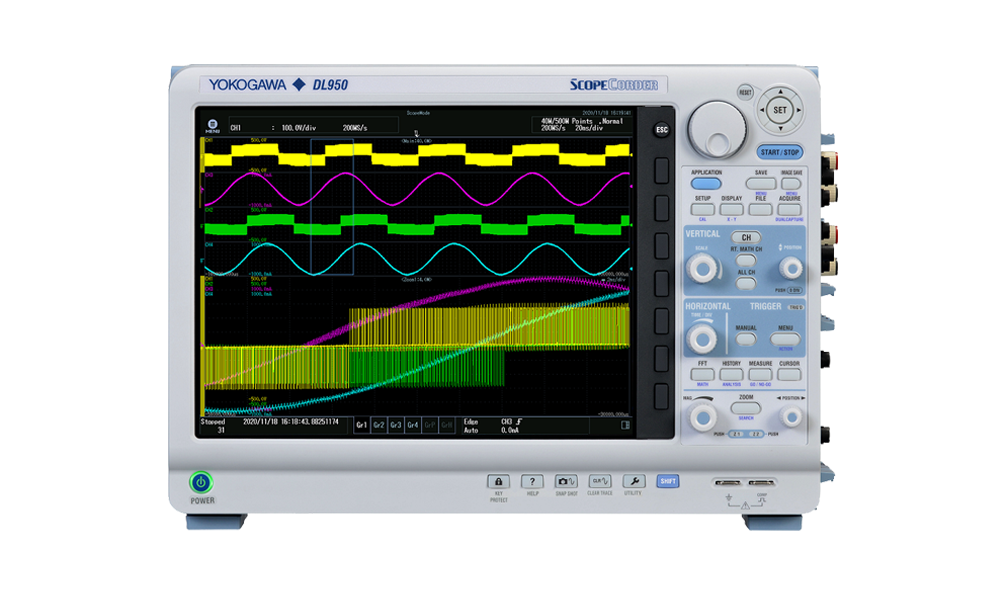Select the Gr4 display group tab
Screen dimensions: 981x591
tap(413, 425)
